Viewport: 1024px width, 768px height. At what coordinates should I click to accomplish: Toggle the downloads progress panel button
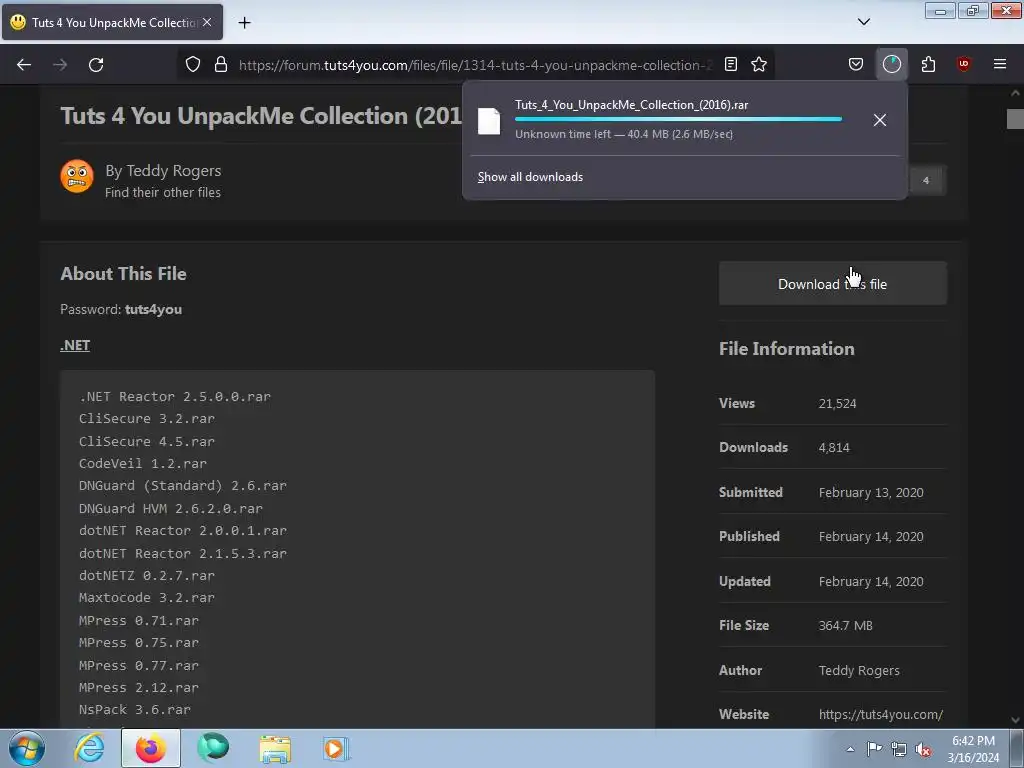point(891,64)
